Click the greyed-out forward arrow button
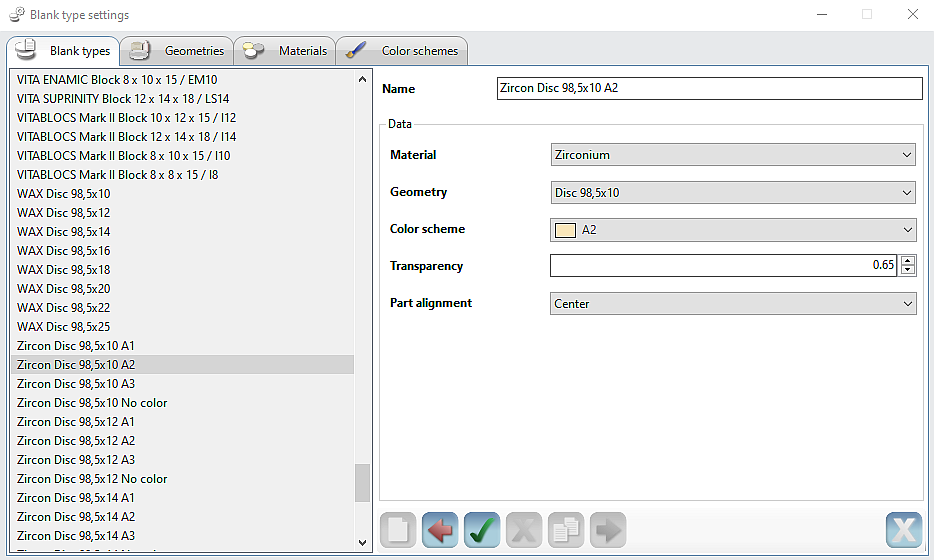The width and height of the screenshot is (934, 560). [x=608, y=530]
